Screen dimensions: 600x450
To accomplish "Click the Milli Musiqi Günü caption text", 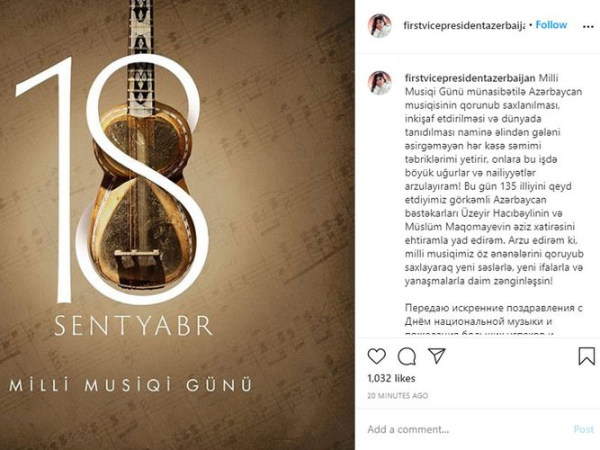I will pos(130,385).
